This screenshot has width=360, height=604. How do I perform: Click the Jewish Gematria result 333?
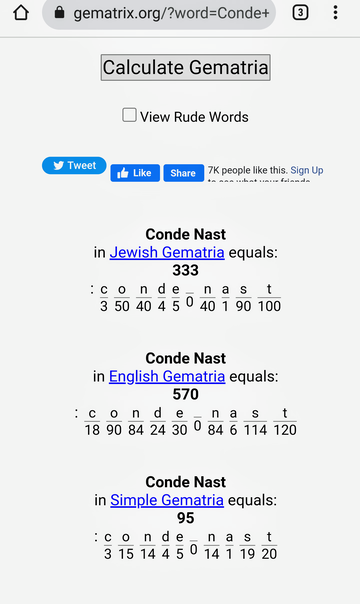[186, 270]
